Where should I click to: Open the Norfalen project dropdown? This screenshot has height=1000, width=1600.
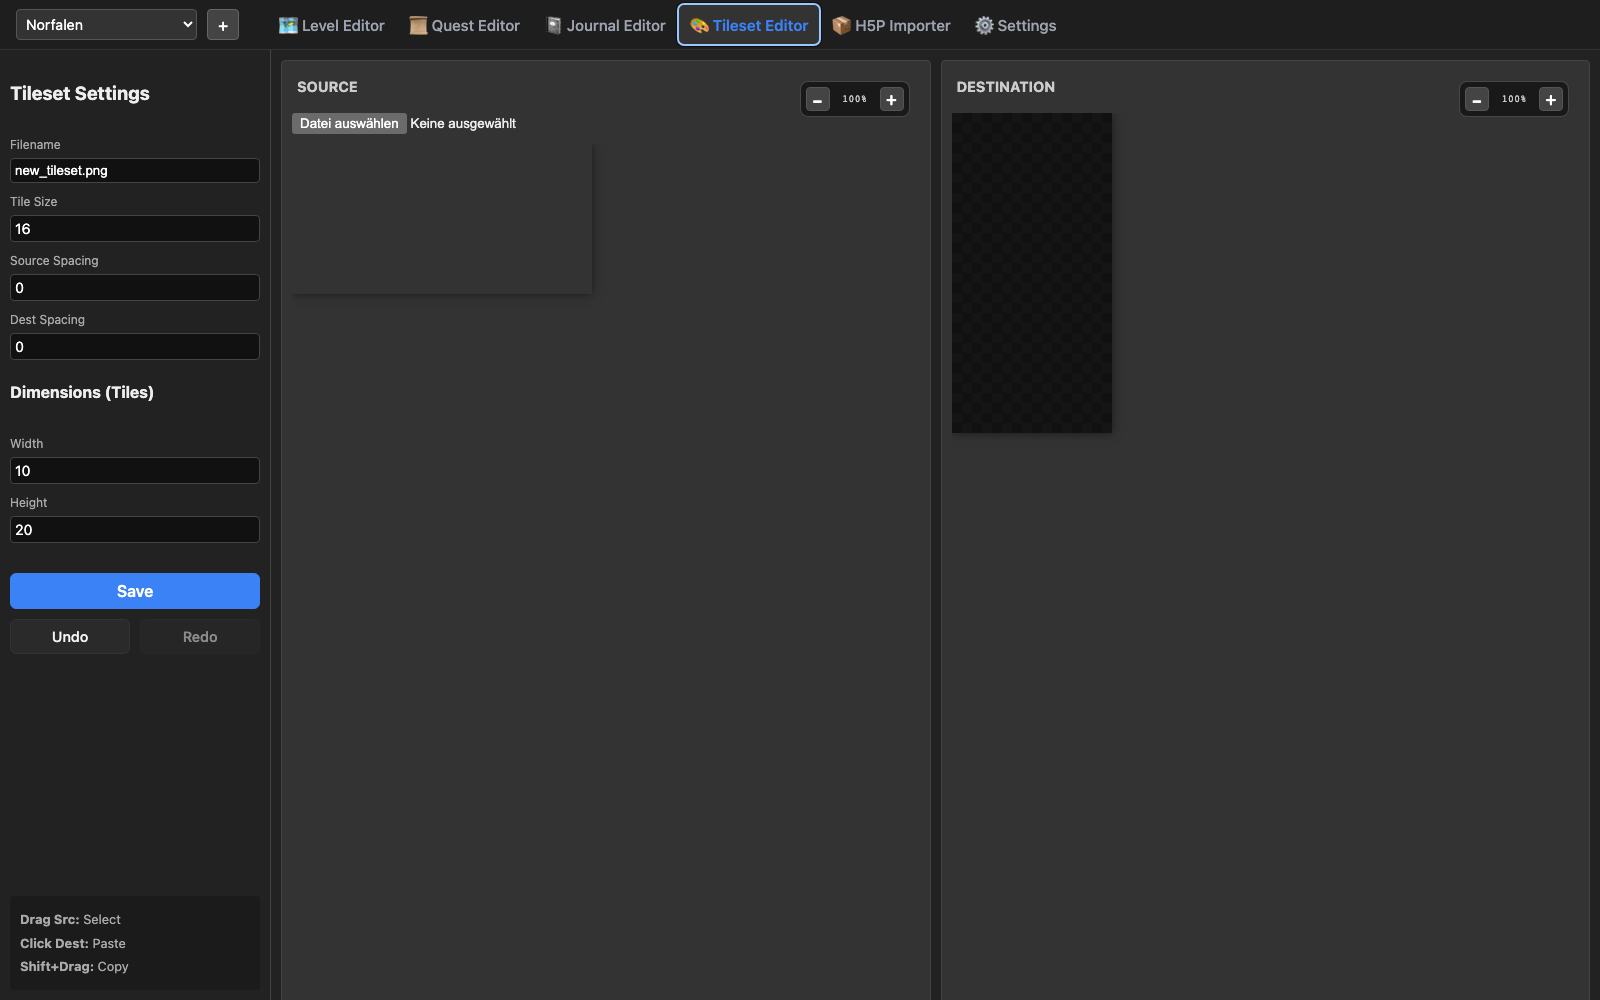click(106, 24)
